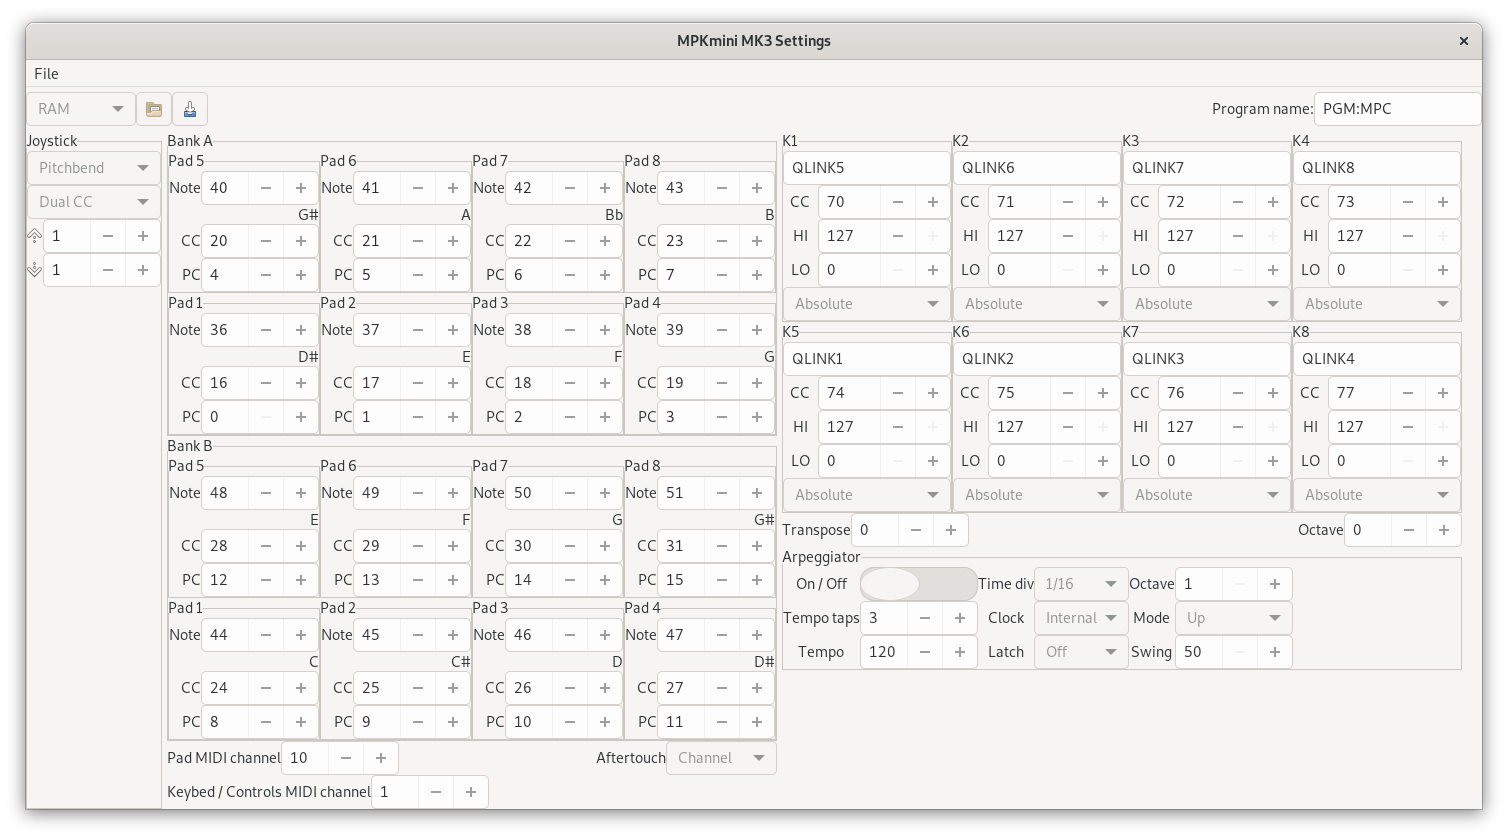Open the RAM program slot dropdown

[81, 109]
